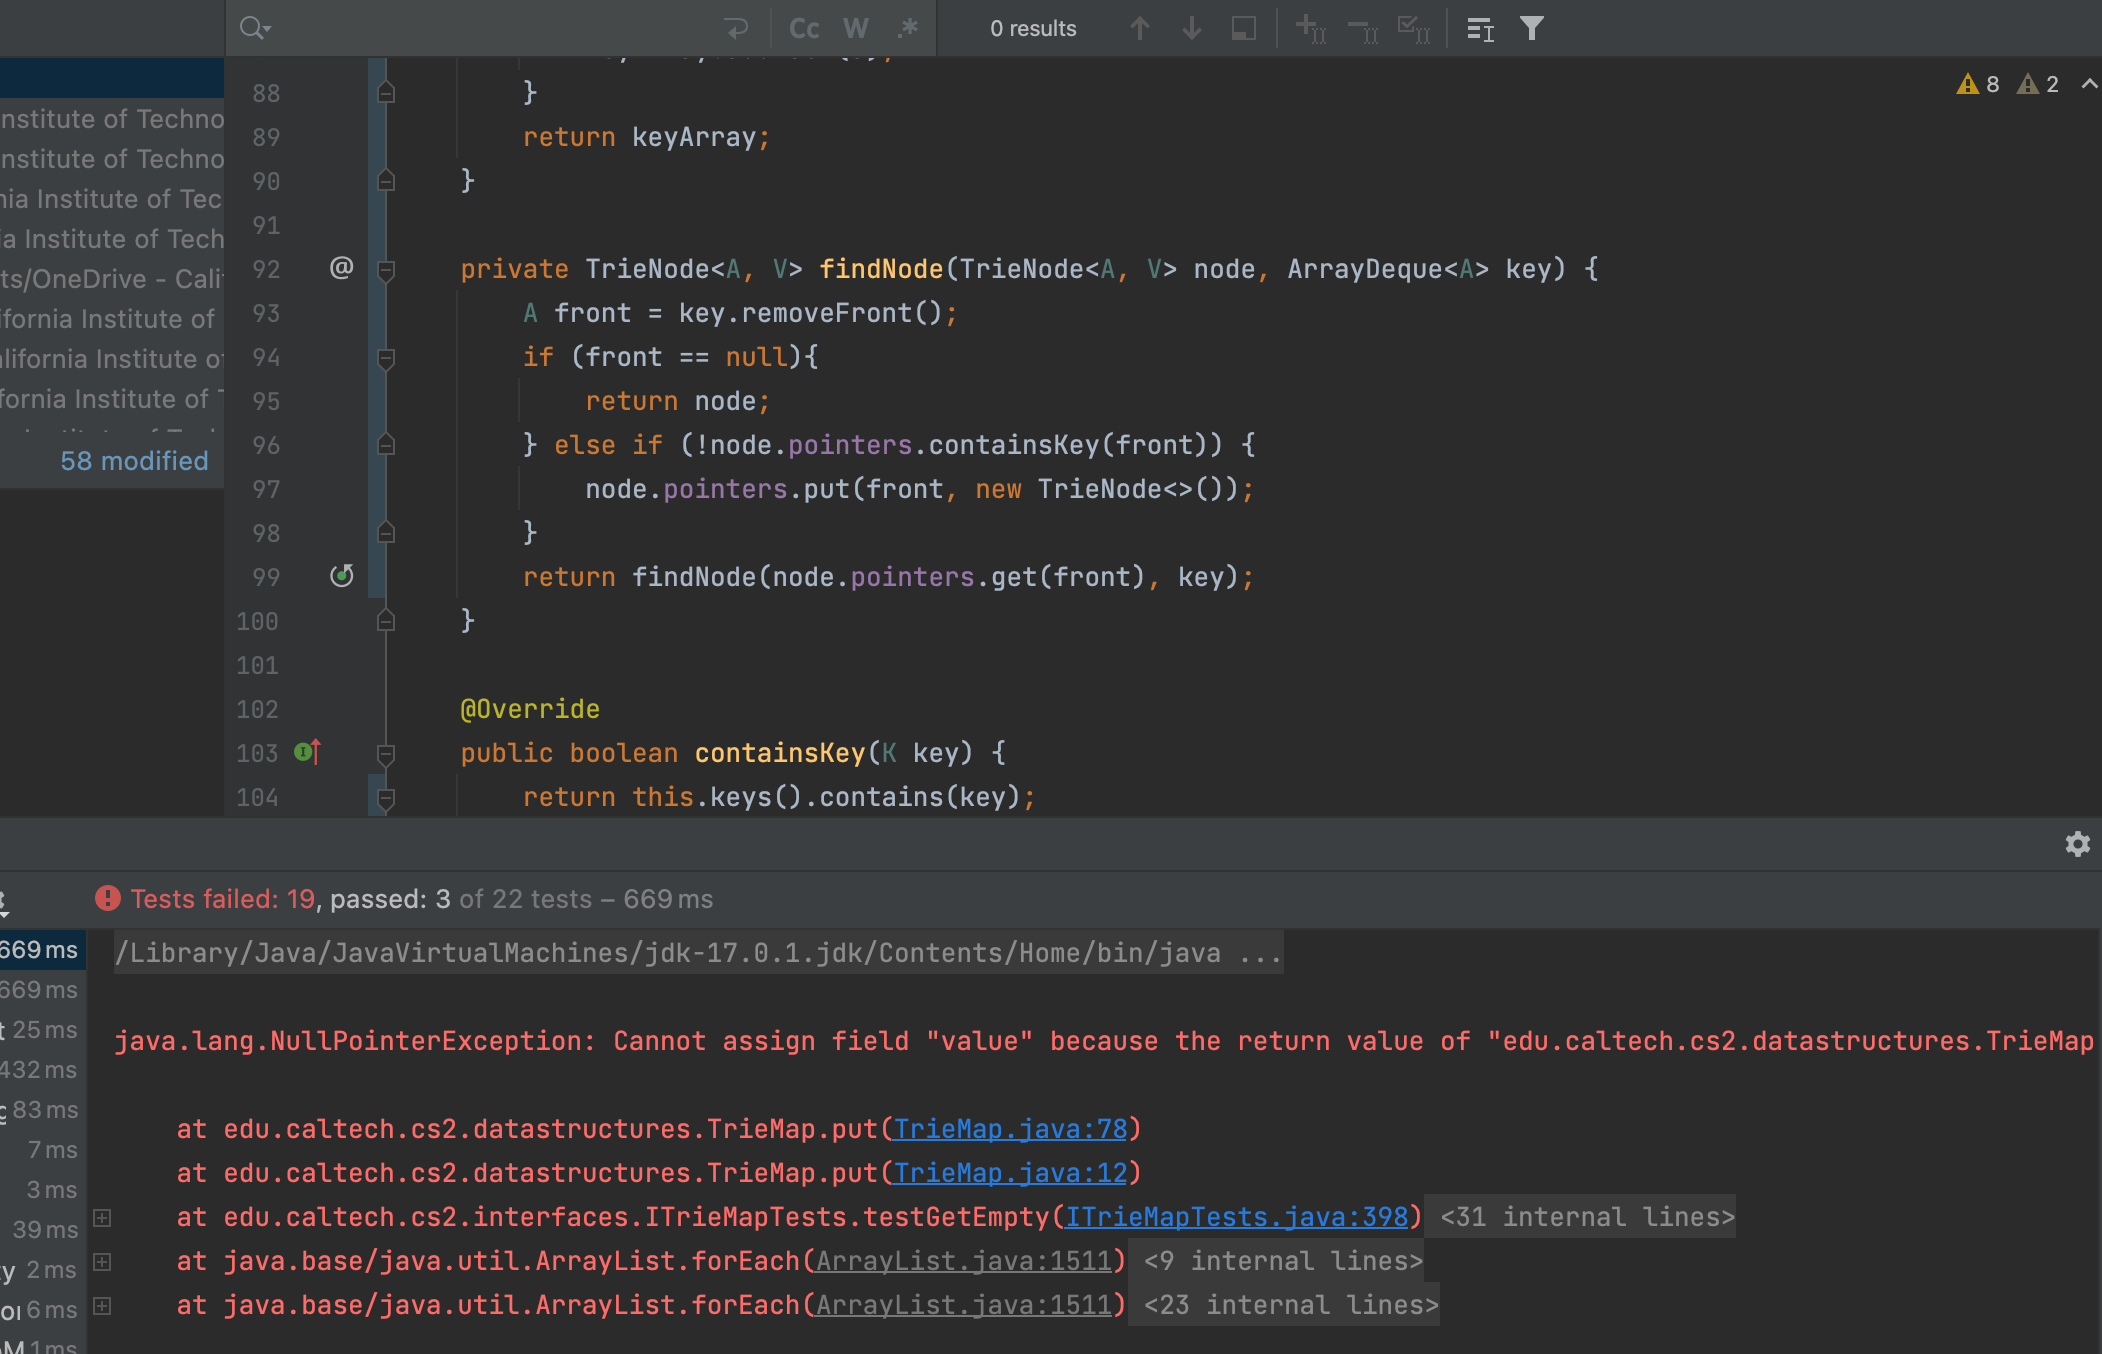
Task: Click the 8 warnings inspection indicator
Action: (1978, 84)
